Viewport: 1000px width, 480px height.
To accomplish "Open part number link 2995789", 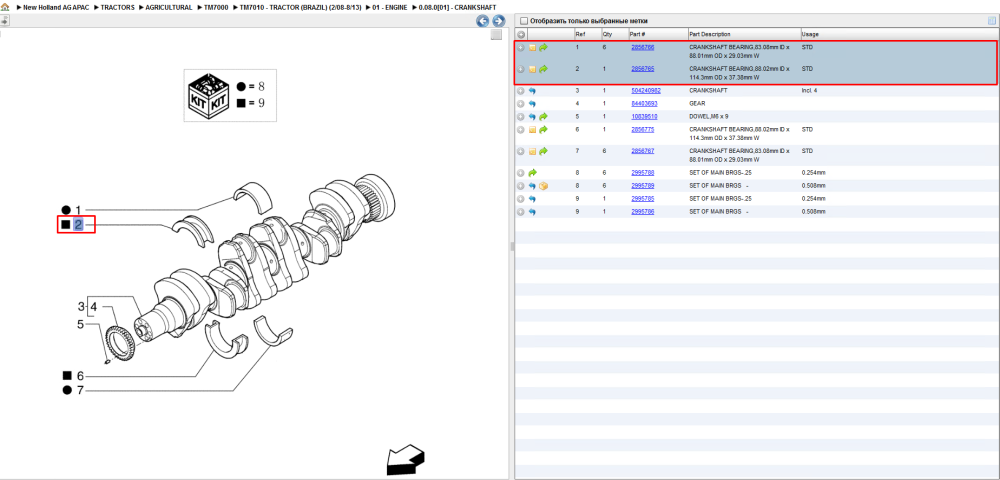I will tap(642, 185).
